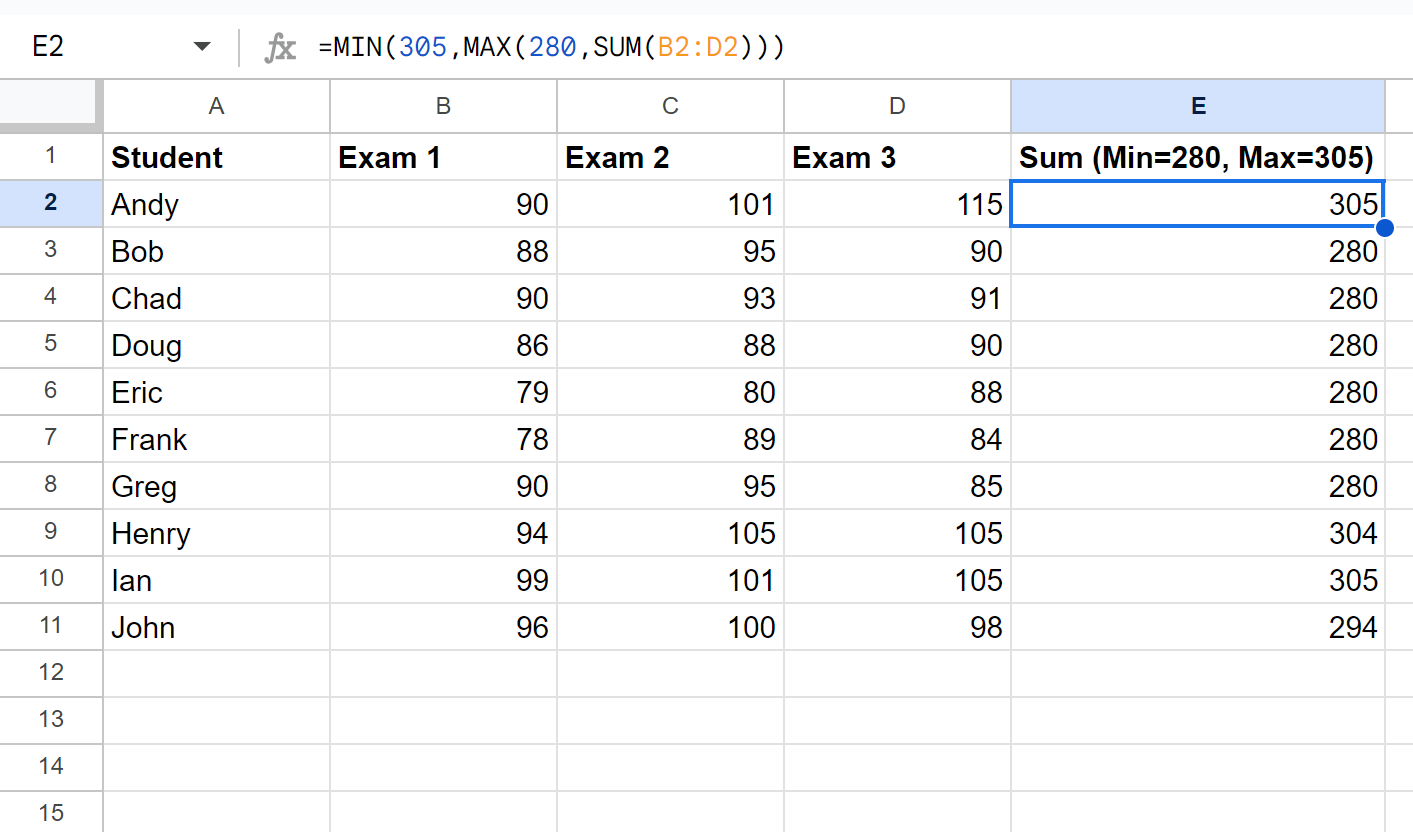Screen dimensions: 1413x832
Task: Click empty cell E13
Action: point(1198,721)
